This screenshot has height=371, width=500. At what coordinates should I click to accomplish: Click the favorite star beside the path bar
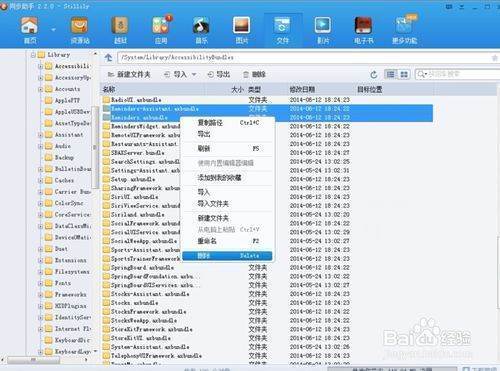click(495, 58)
